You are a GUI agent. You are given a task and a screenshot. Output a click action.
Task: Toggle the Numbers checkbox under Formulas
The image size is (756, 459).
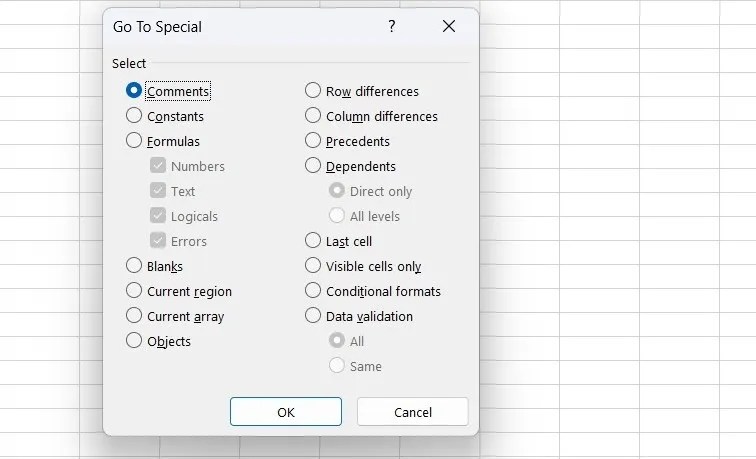pos(158,166)
